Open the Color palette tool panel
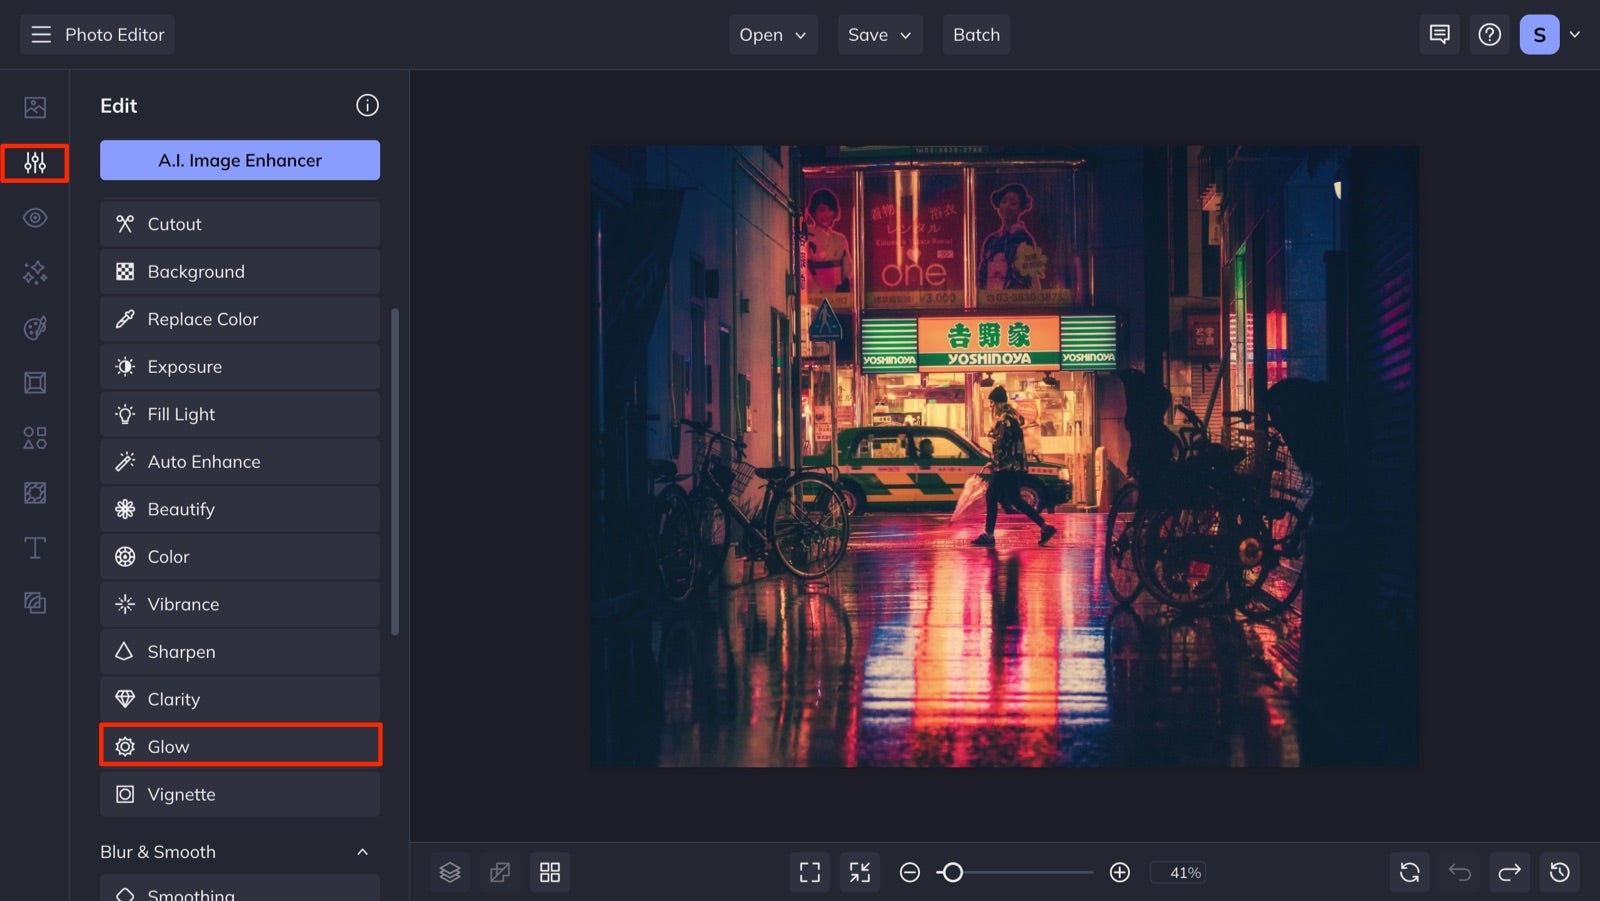Image resolution: width=1600 pixels, height=901 pixels. [35, 327]
